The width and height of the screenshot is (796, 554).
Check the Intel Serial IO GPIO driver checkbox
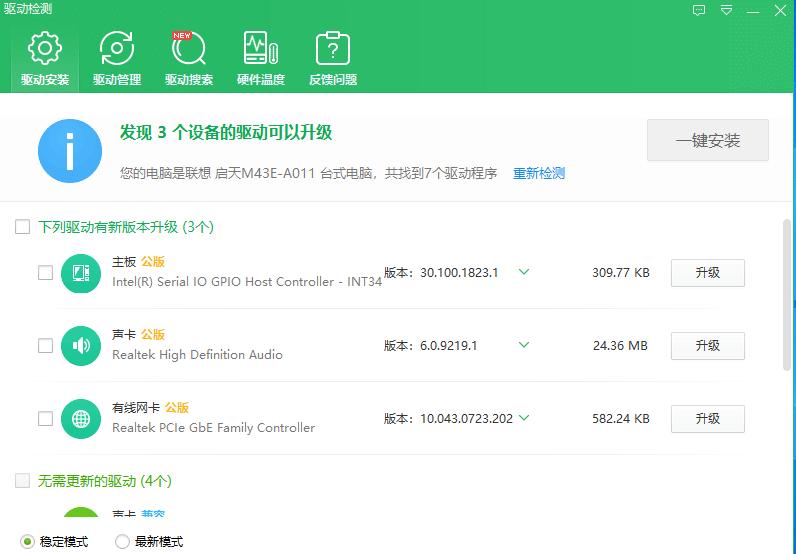(x=45, y=273)
